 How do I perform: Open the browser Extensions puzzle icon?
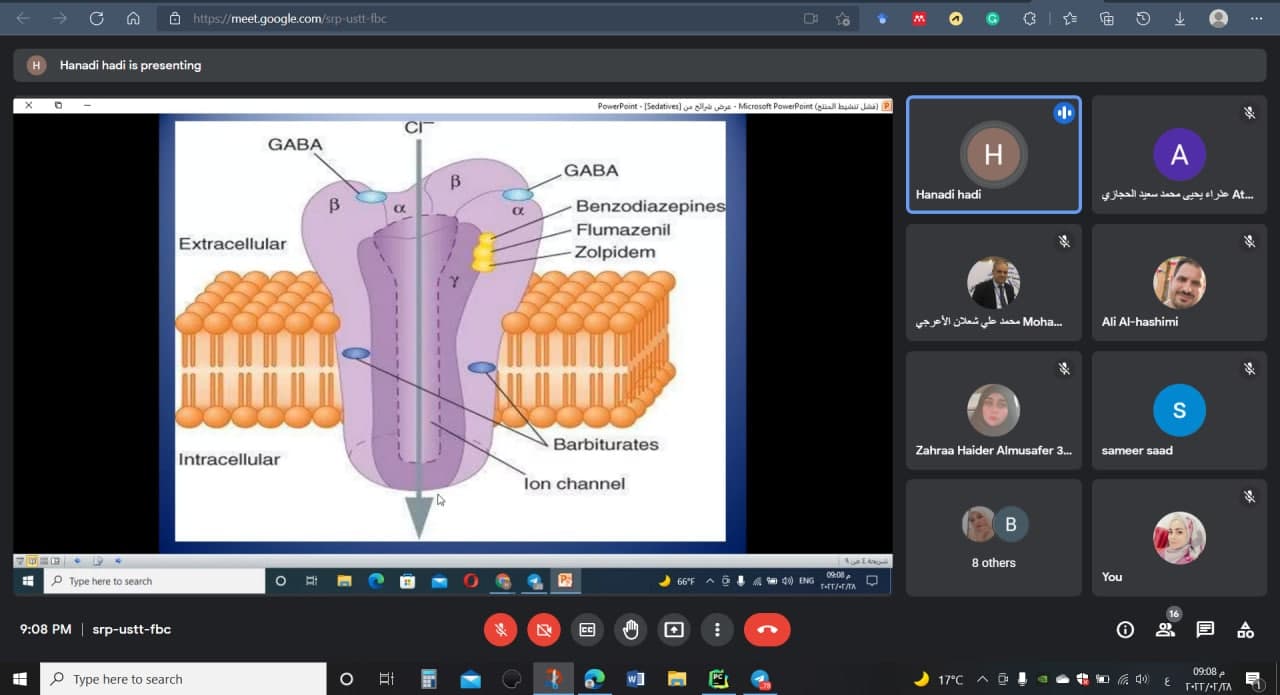tap(1029, 18)
